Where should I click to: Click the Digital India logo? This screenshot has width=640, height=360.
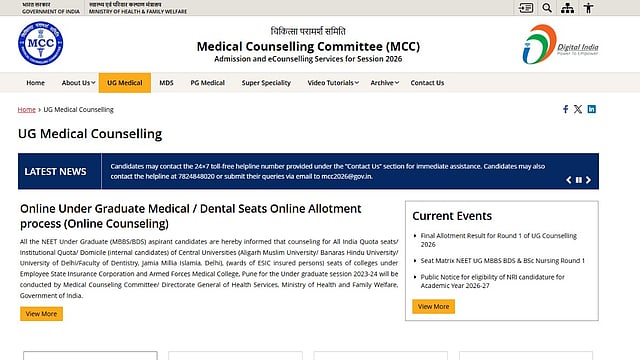pos(560,44)
